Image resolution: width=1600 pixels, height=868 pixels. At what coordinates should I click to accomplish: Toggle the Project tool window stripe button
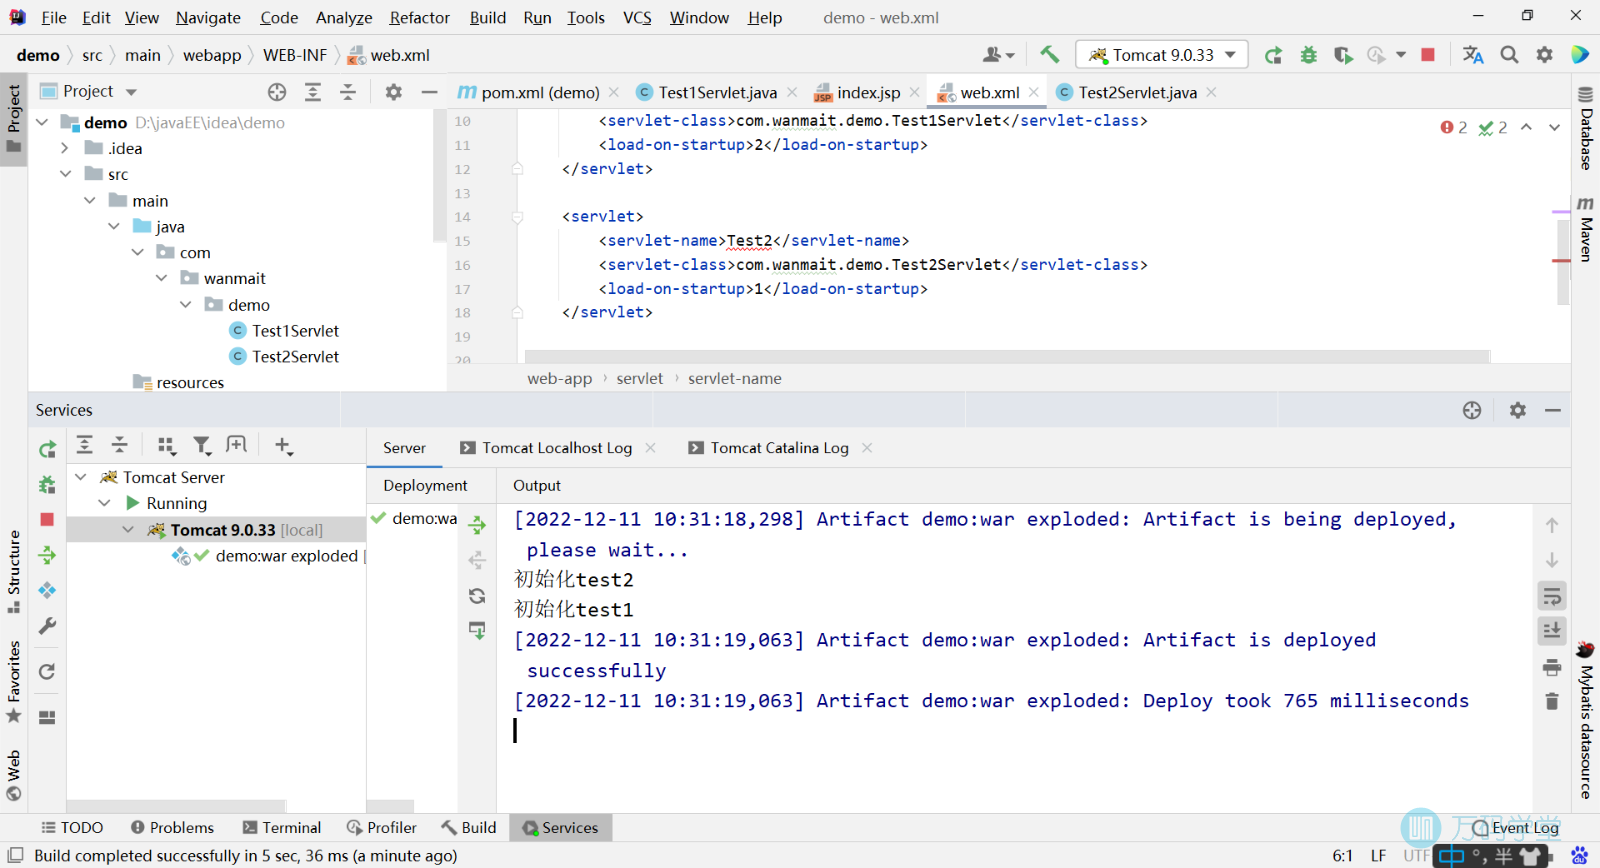point(14,118)
